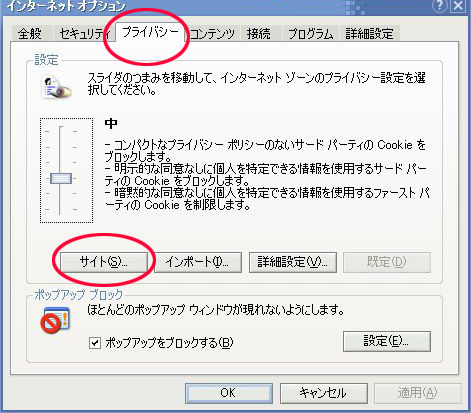
Task: Click the キャンセル button
Action: click(x=323, y=393)
